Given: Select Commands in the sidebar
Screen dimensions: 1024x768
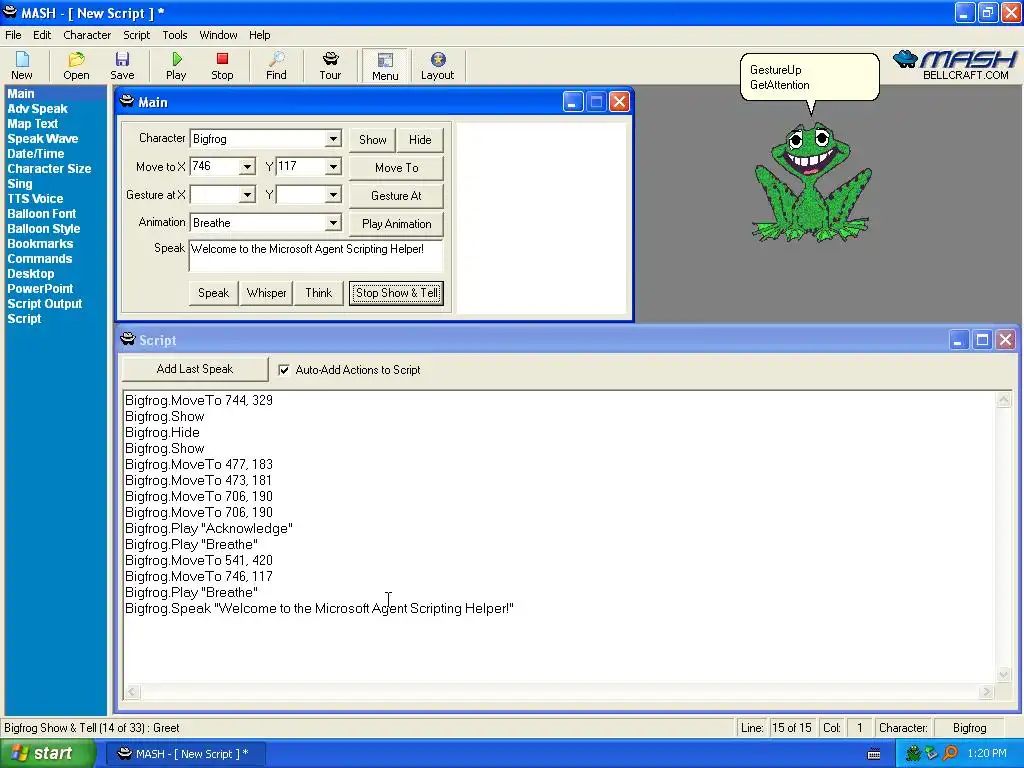Looking at the screenshot, I should pyautogui.click(x=40, y=259).
